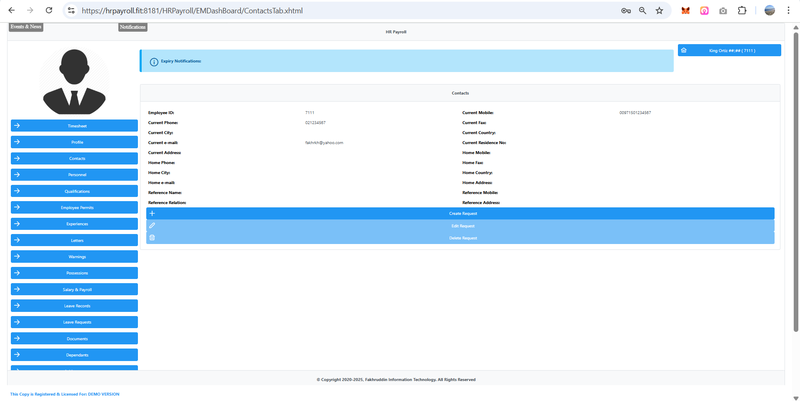800x401 pixels.
Task: Open the Notifications link at top
Action: [133, 27]
